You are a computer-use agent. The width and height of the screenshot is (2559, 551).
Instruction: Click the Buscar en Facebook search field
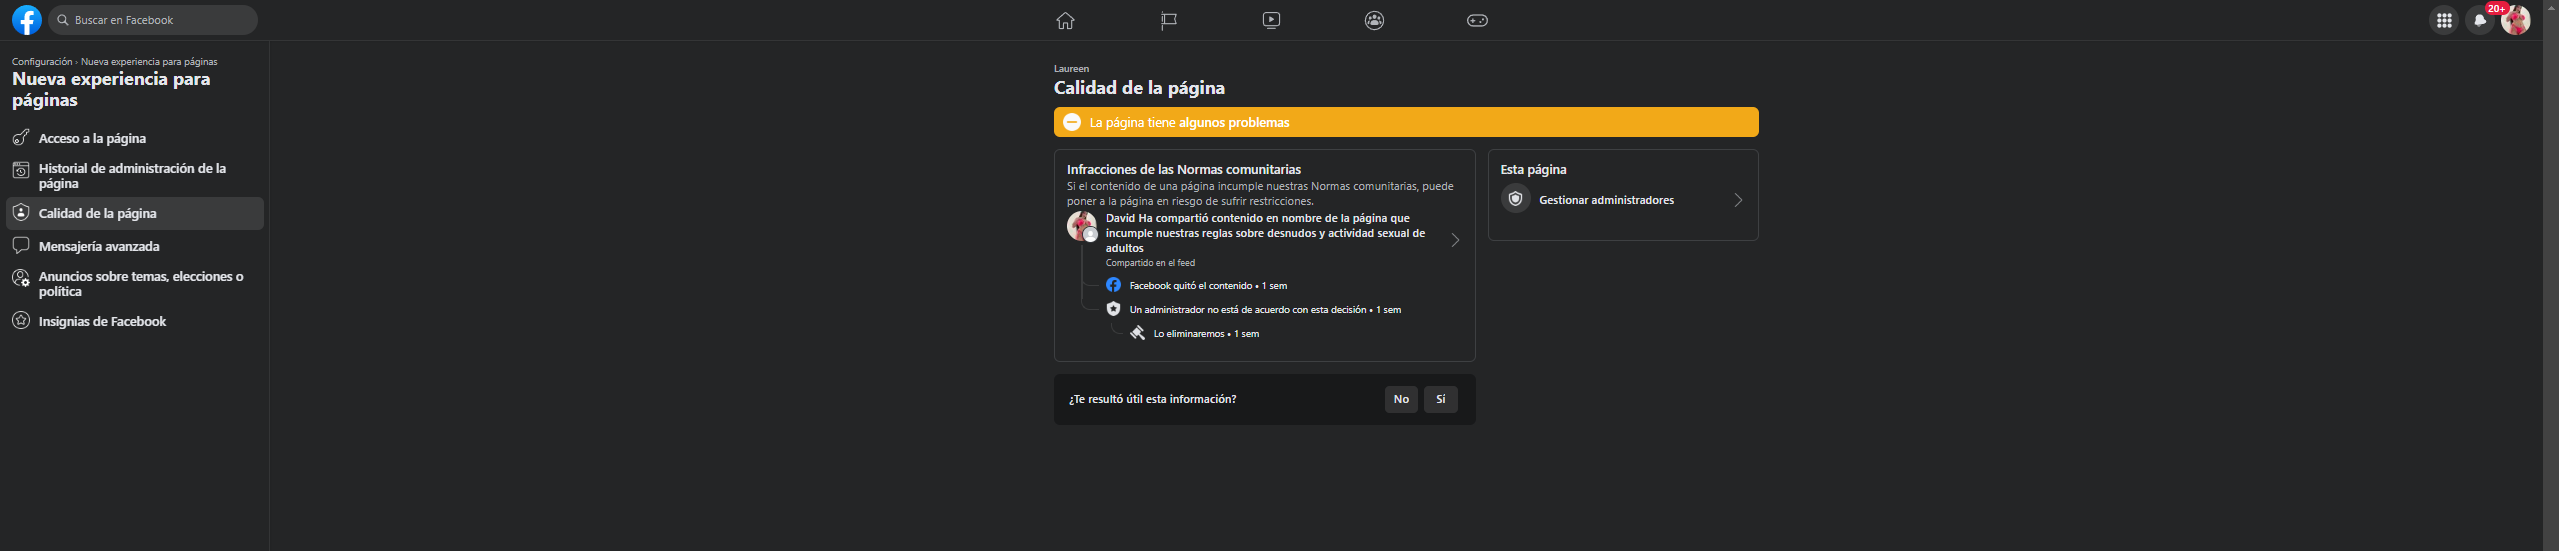153,20
